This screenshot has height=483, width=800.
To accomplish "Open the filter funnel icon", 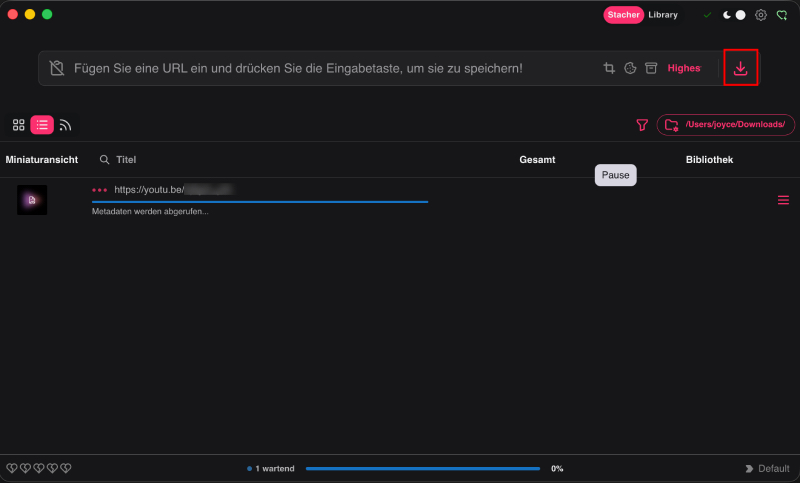I will pos(642,125).
